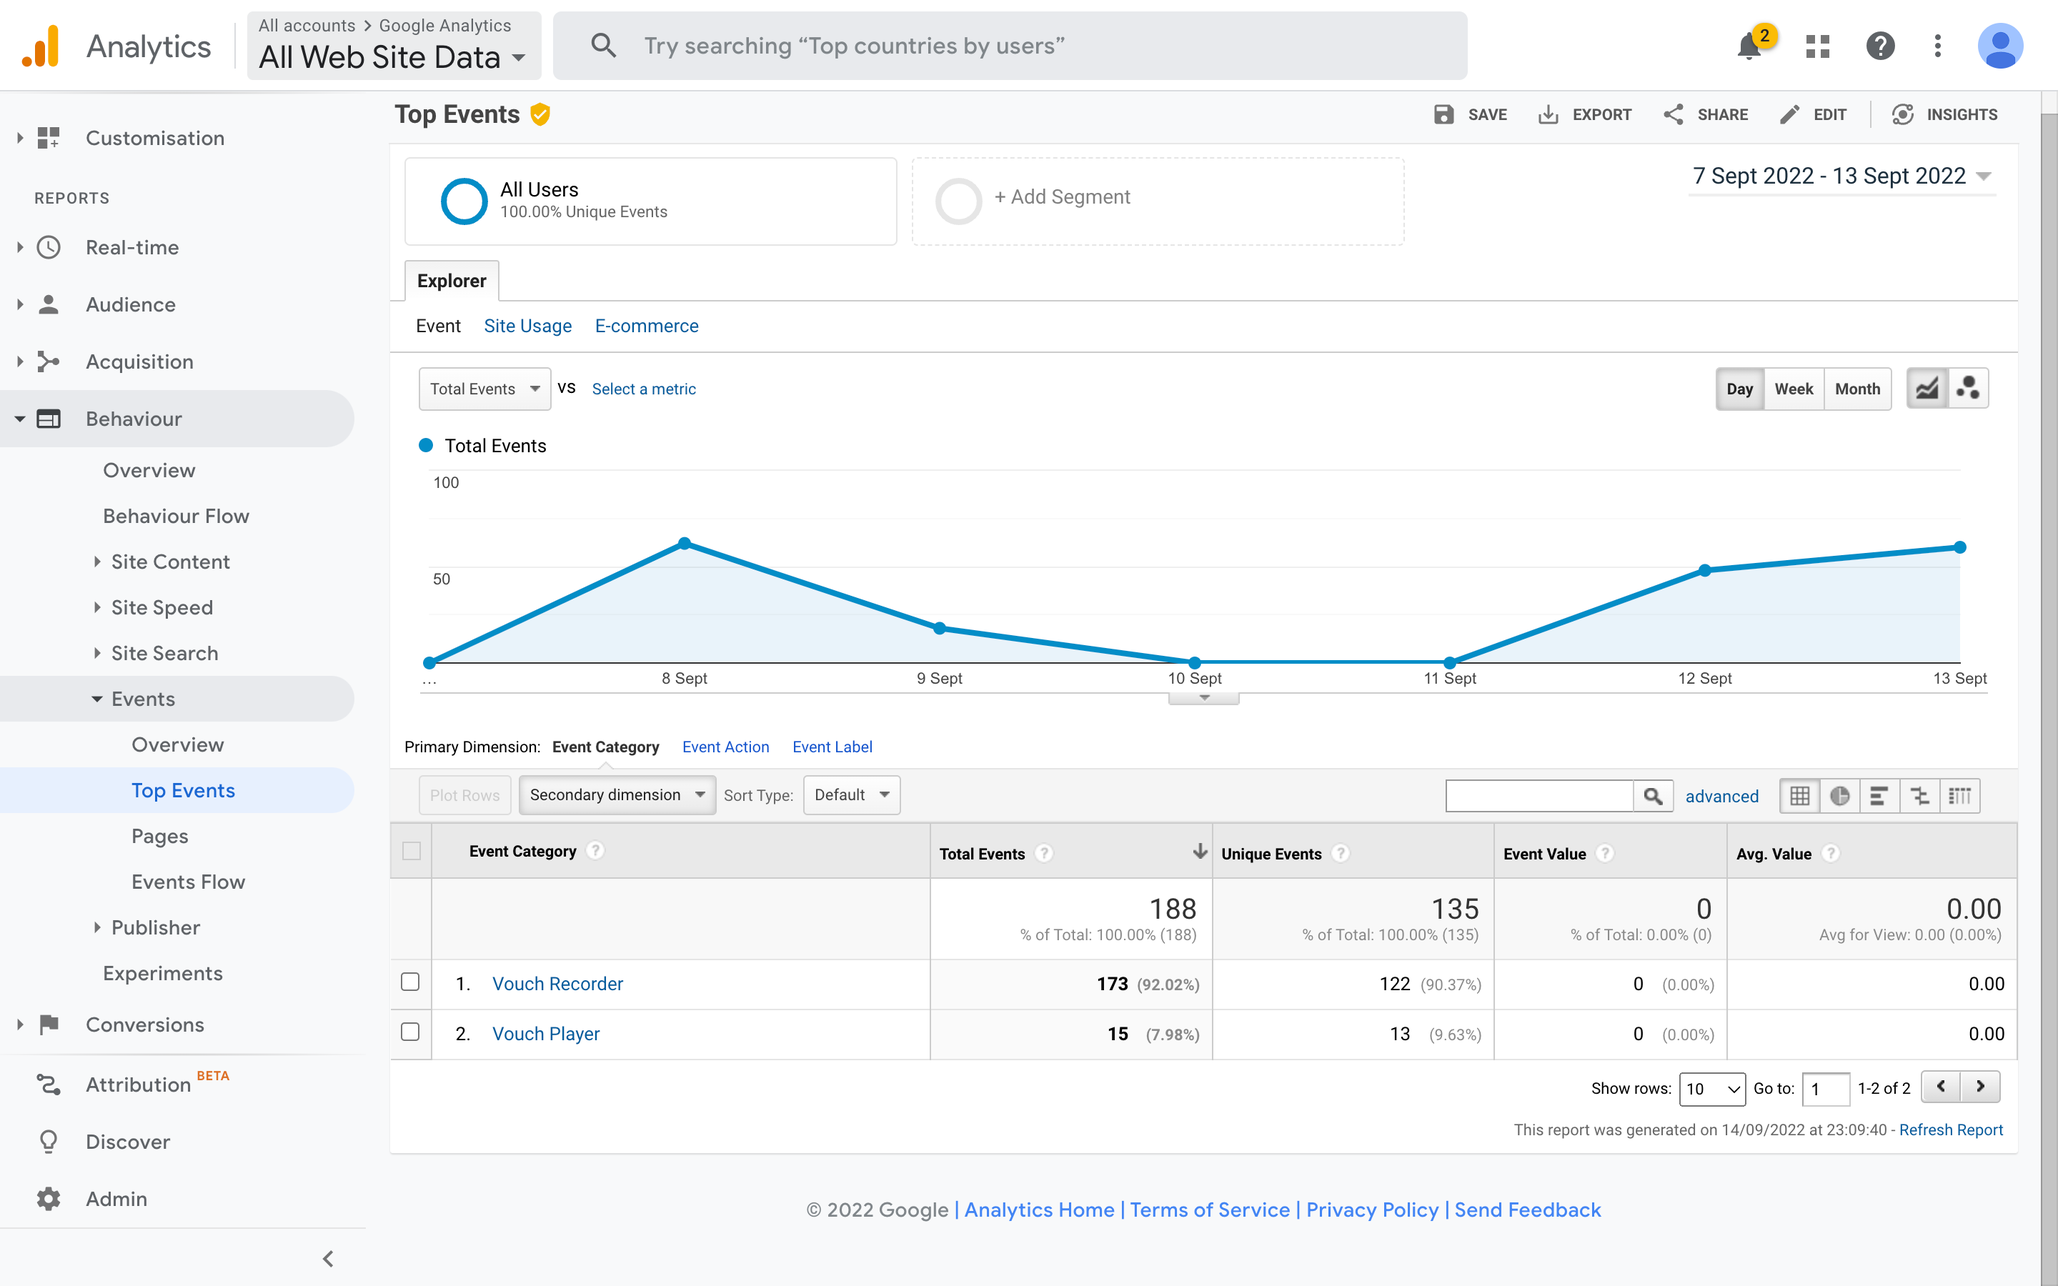2058x1286 pixels.
Task: Click the verified shield badge next to Top Events
Action: click(540, 115)
